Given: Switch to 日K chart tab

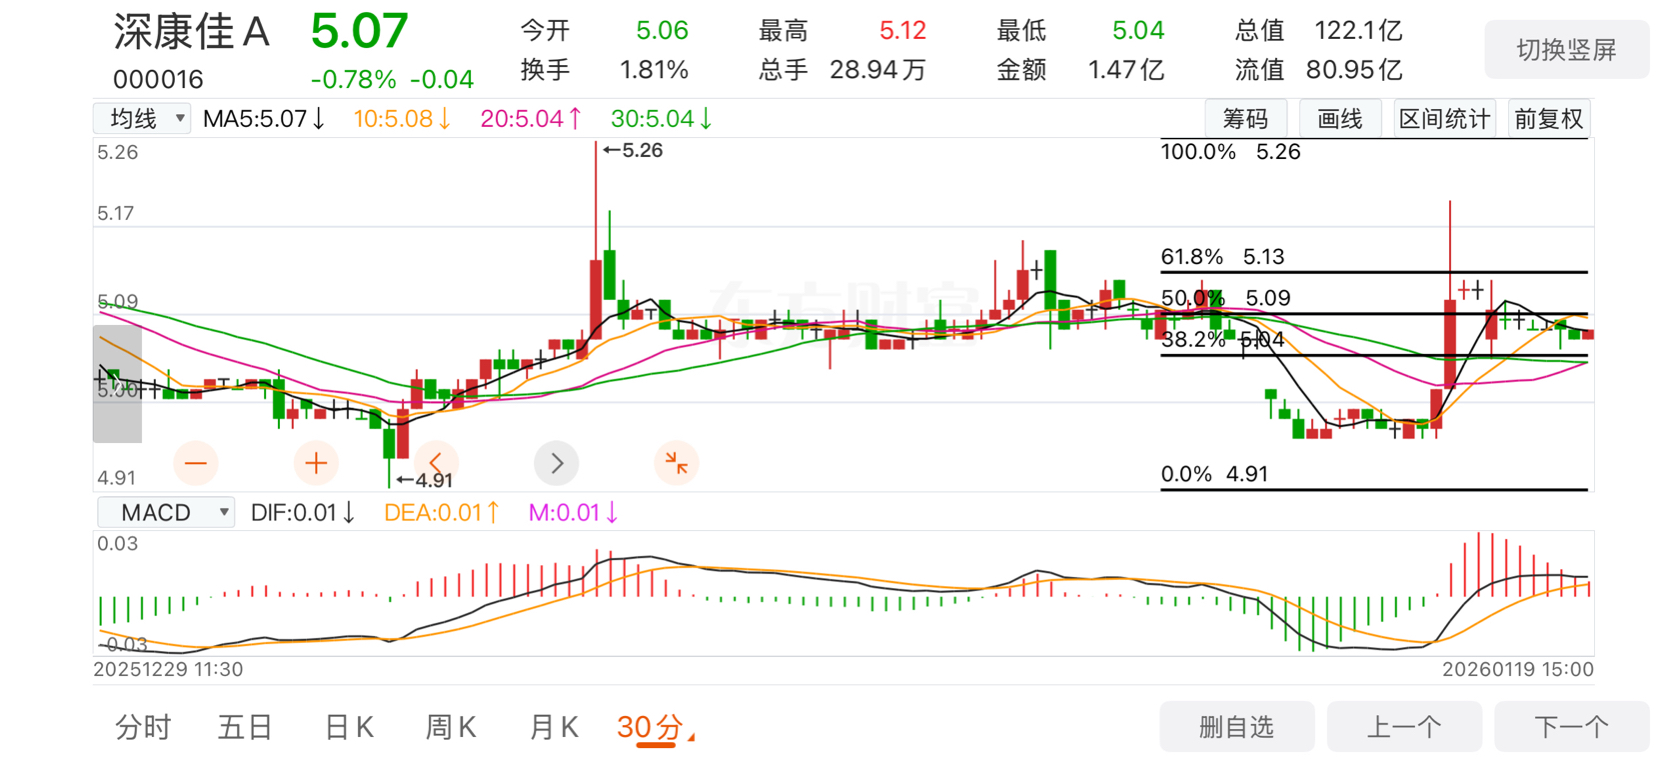Looking at the screenshot, I should coord(349,728).
